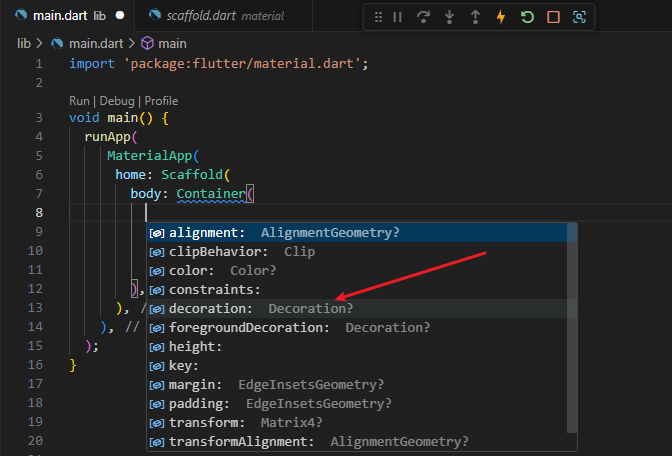Image resolution: width=672 pixels, height=456 pixels.
Task: Pause the debug session
Action: click(397, 17)
